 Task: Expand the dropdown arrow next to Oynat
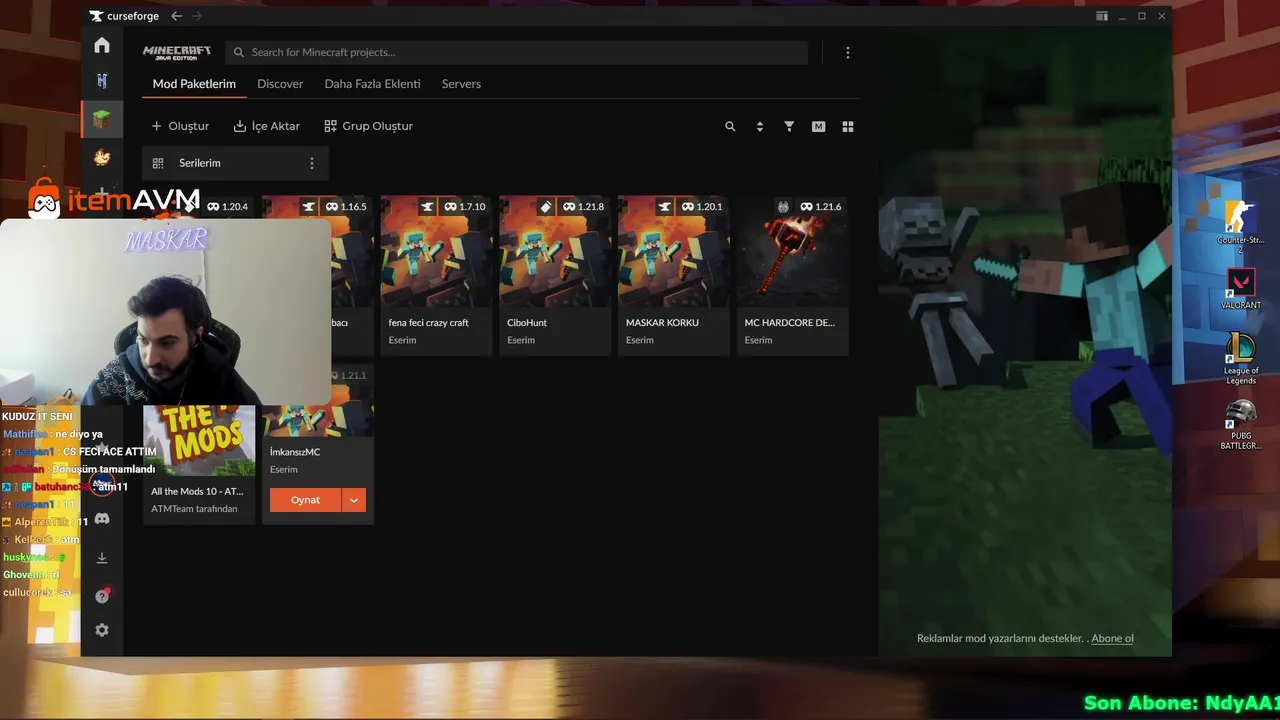354,500
